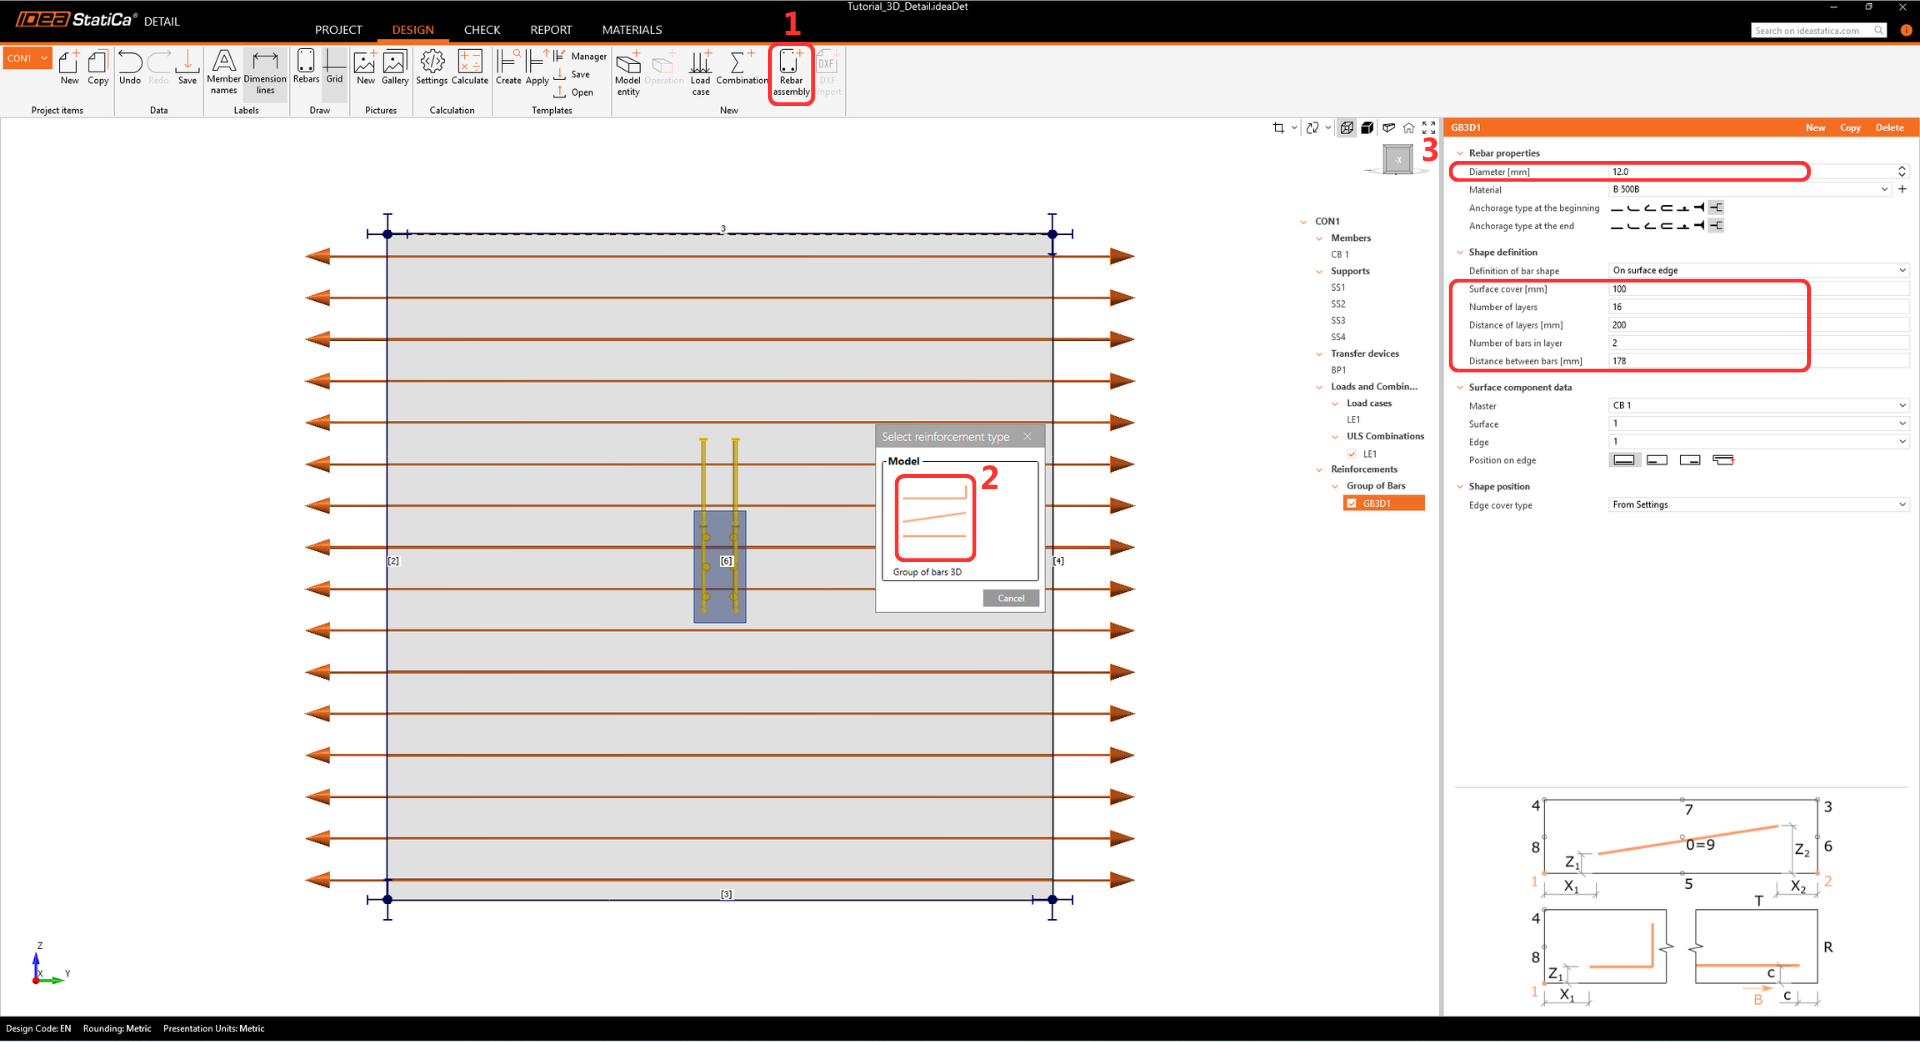Click the Model entity icon
This screenshot has height=1042, width=1920.
pyautogui.click(x=628, y=72)
